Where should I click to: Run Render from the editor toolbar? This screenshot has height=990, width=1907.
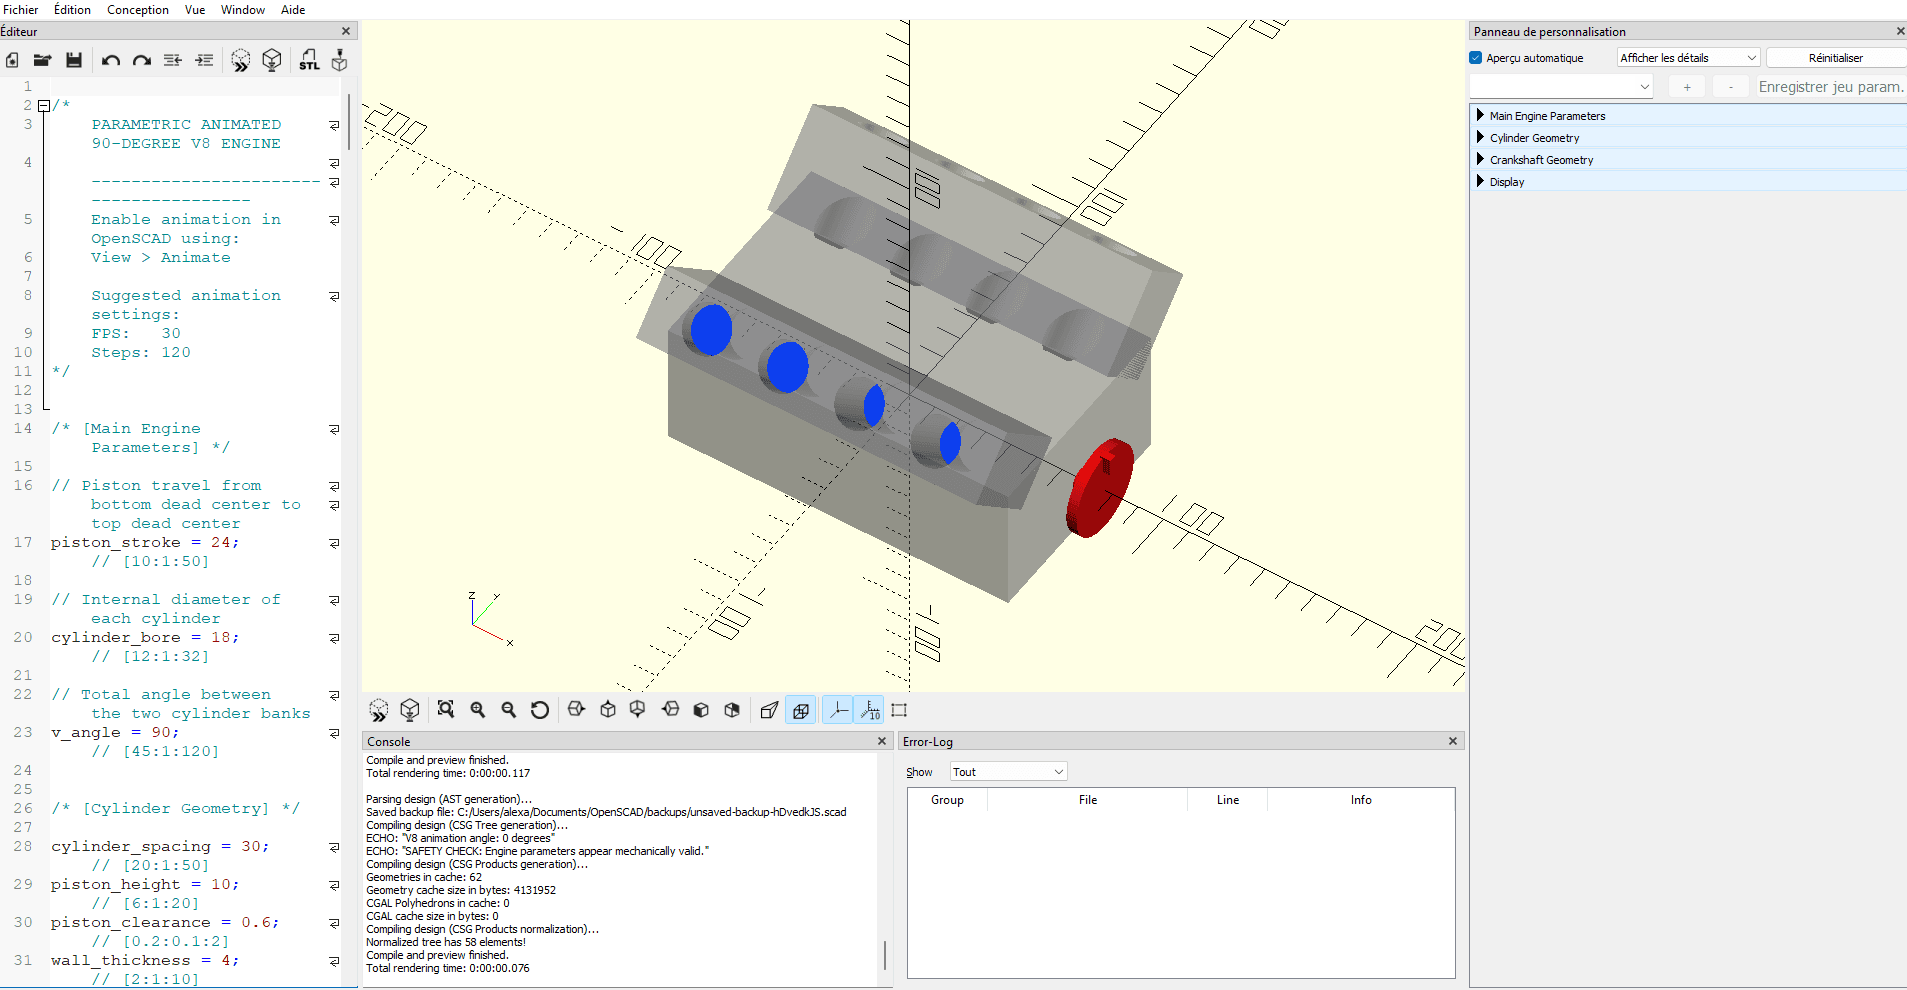272,61
